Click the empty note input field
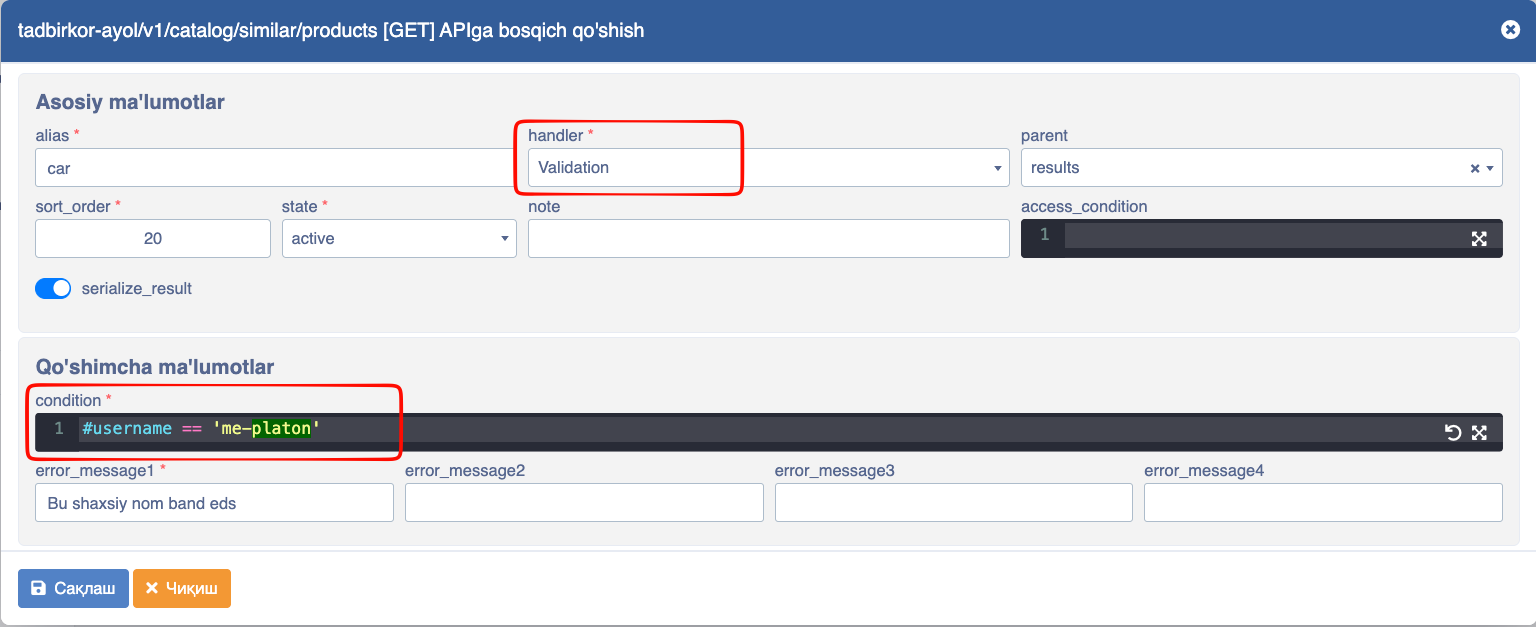1536x627 pixels. 768,239
